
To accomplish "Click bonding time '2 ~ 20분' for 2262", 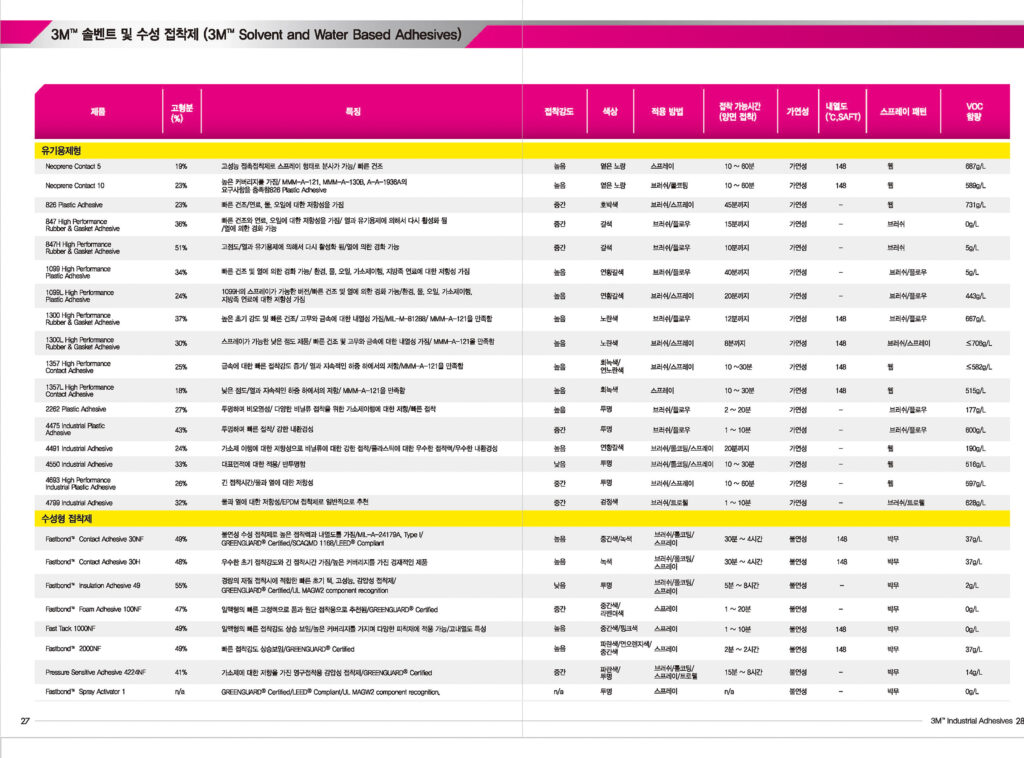I will (737, 409).
